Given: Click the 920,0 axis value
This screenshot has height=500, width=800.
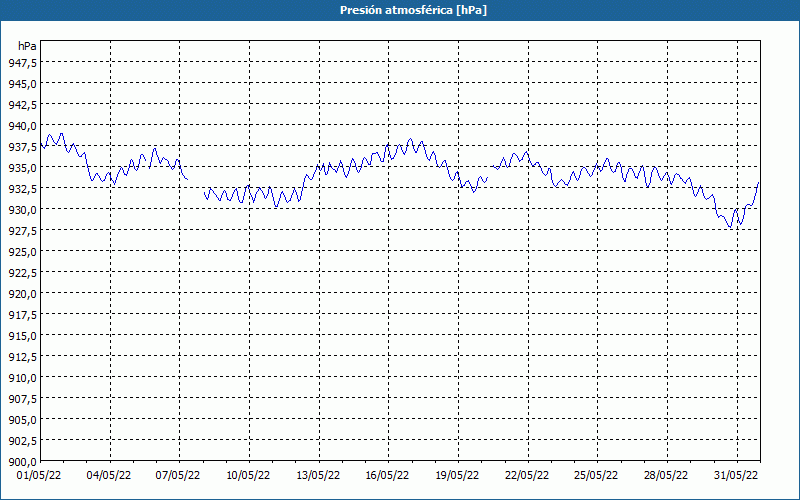Looking at the screenshot, I should [x=22, y=293].
